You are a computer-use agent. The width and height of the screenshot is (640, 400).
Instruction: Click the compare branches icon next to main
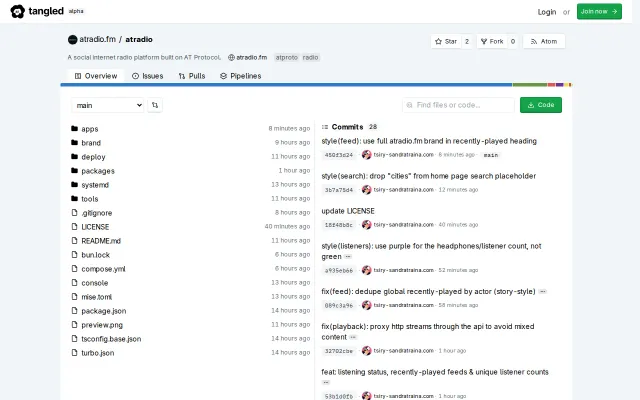click(x=155, y=105)
